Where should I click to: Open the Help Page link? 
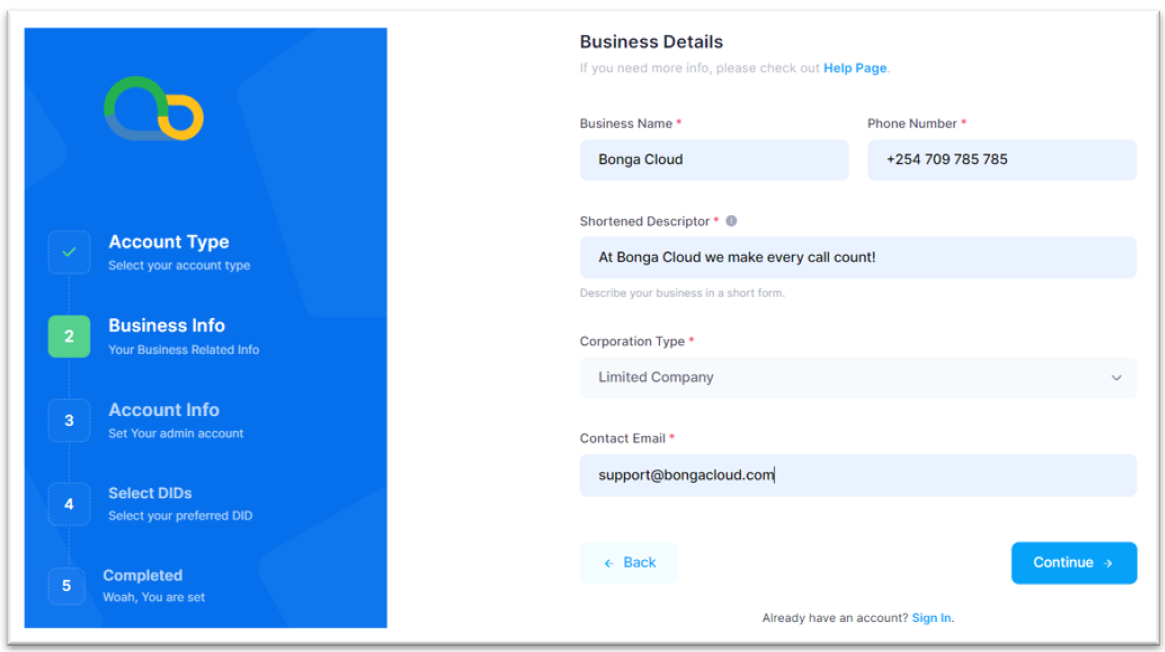[854, 68]
